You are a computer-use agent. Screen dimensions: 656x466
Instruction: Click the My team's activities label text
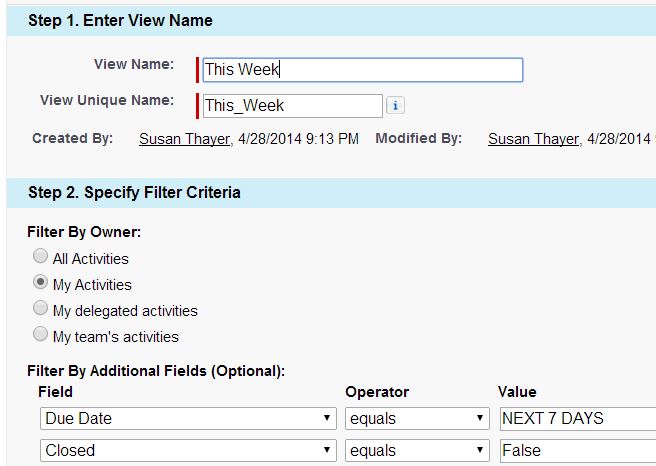116,336
